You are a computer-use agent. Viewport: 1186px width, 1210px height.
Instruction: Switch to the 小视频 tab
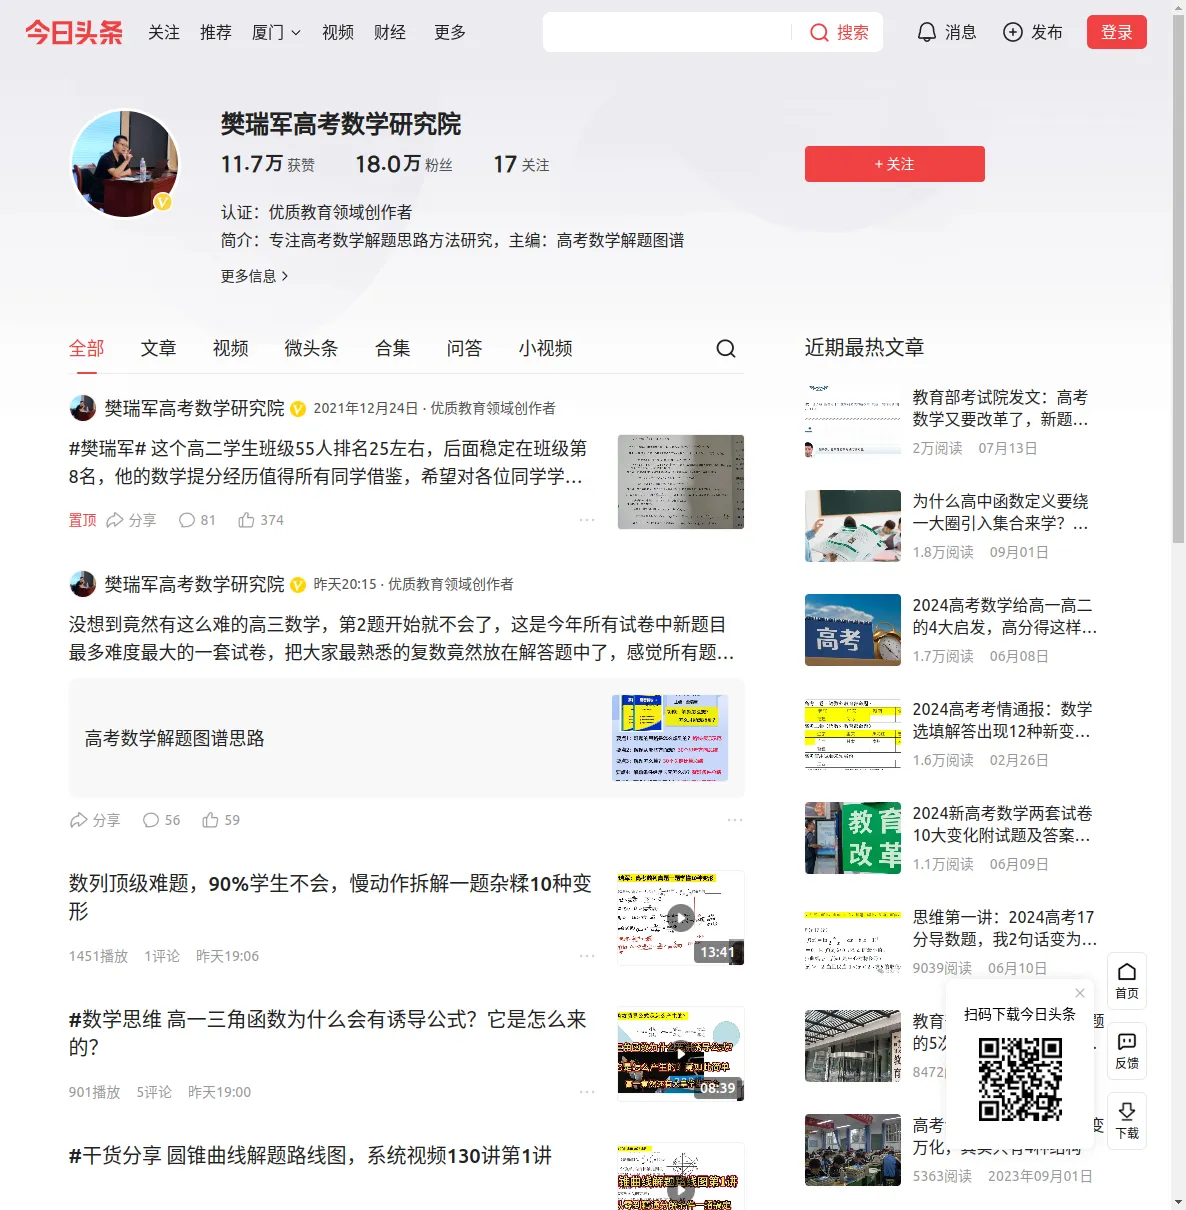[x=546, y=348]
